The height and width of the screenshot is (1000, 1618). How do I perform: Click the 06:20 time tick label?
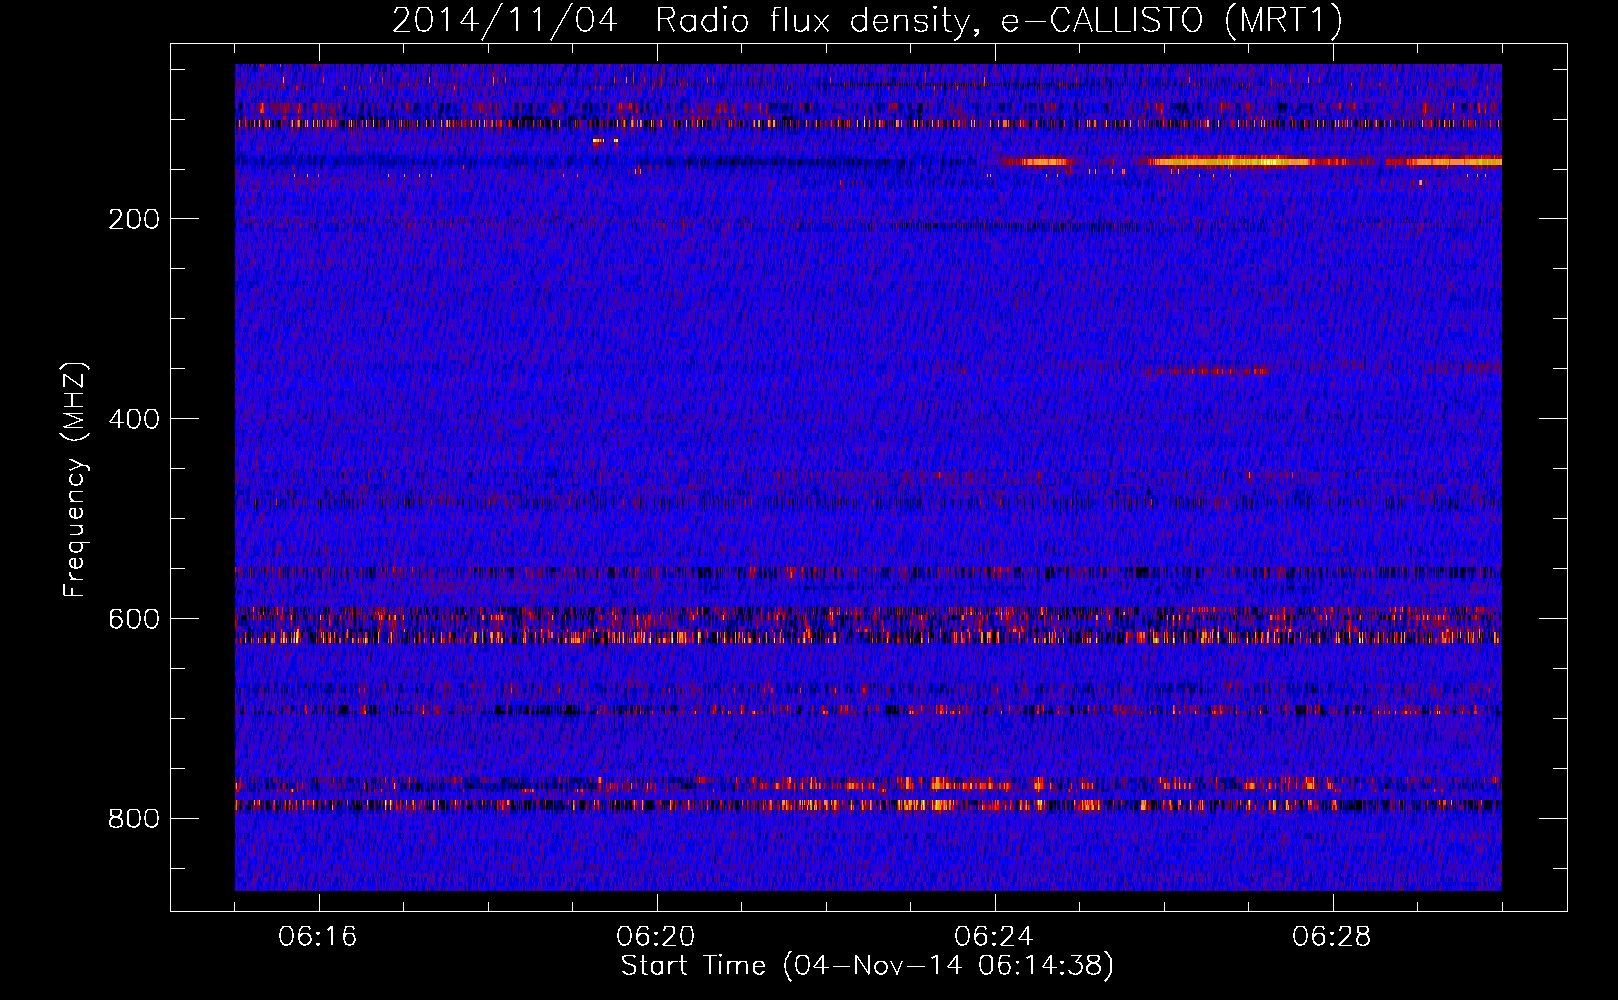click(656, 937)
